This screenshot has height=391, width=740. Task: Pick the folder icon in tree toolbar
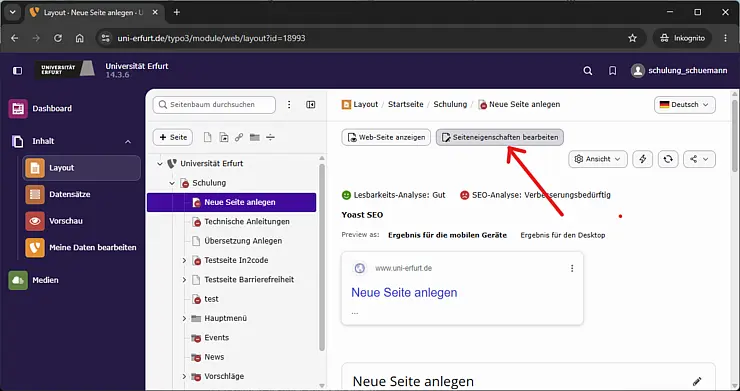pyautogui.click(x=255, y=137)
